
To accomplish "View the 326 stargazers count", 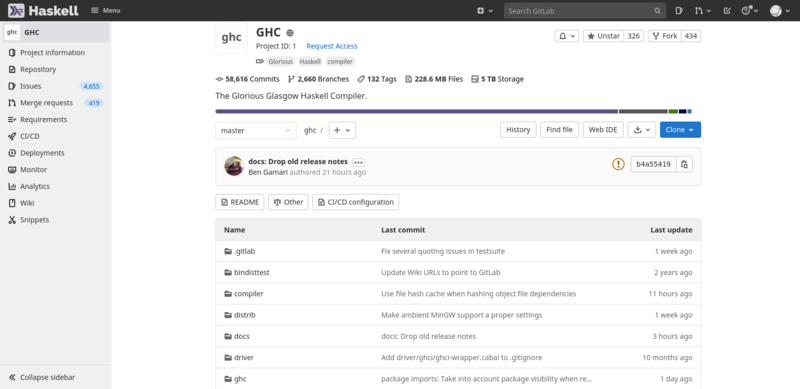I will 634,36.
